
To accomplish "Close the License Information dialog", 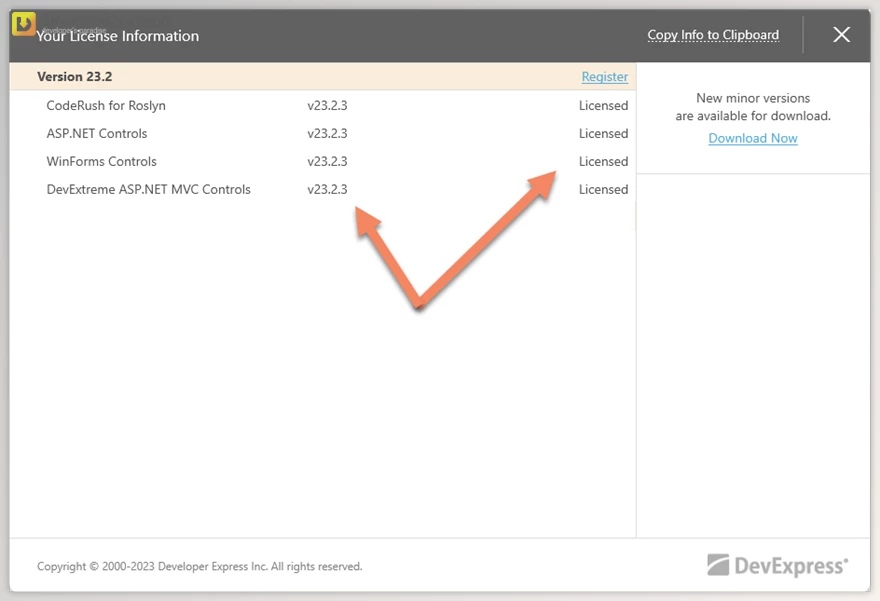I will coord(841,35).
